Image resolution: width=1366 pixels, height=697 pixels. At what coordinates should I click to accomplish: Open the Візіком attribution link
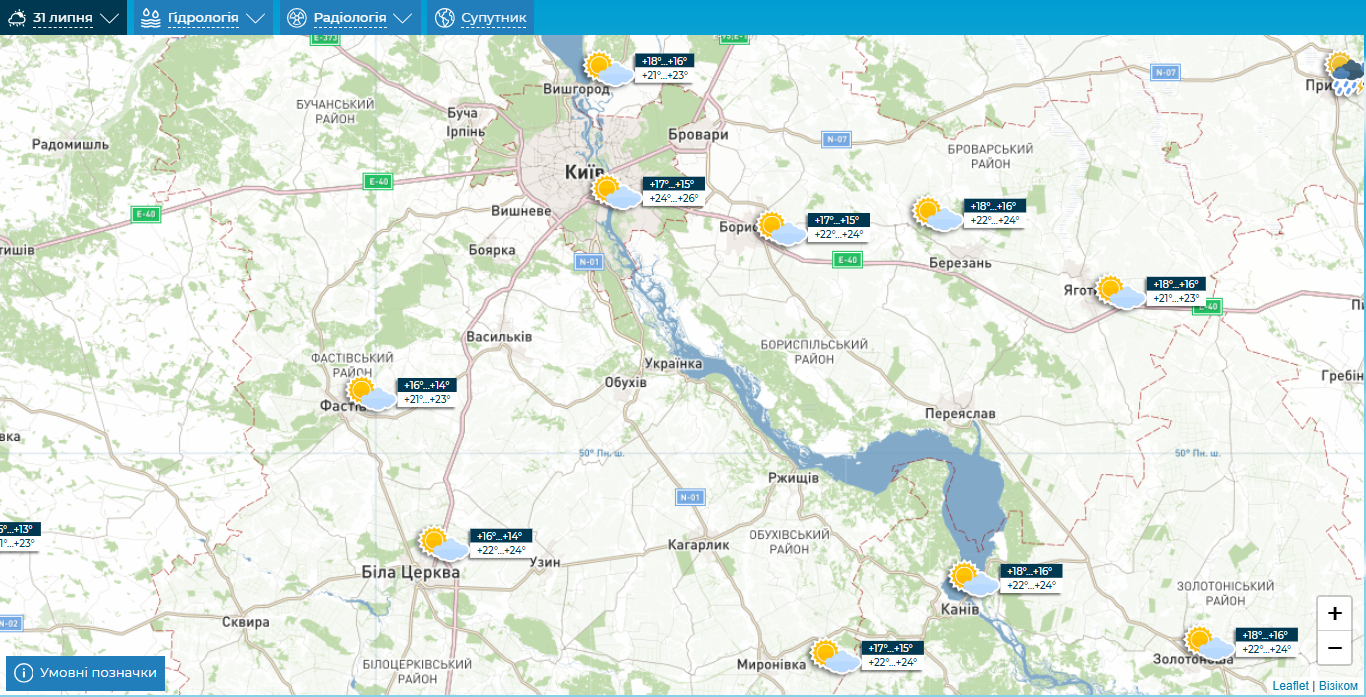1338,685
